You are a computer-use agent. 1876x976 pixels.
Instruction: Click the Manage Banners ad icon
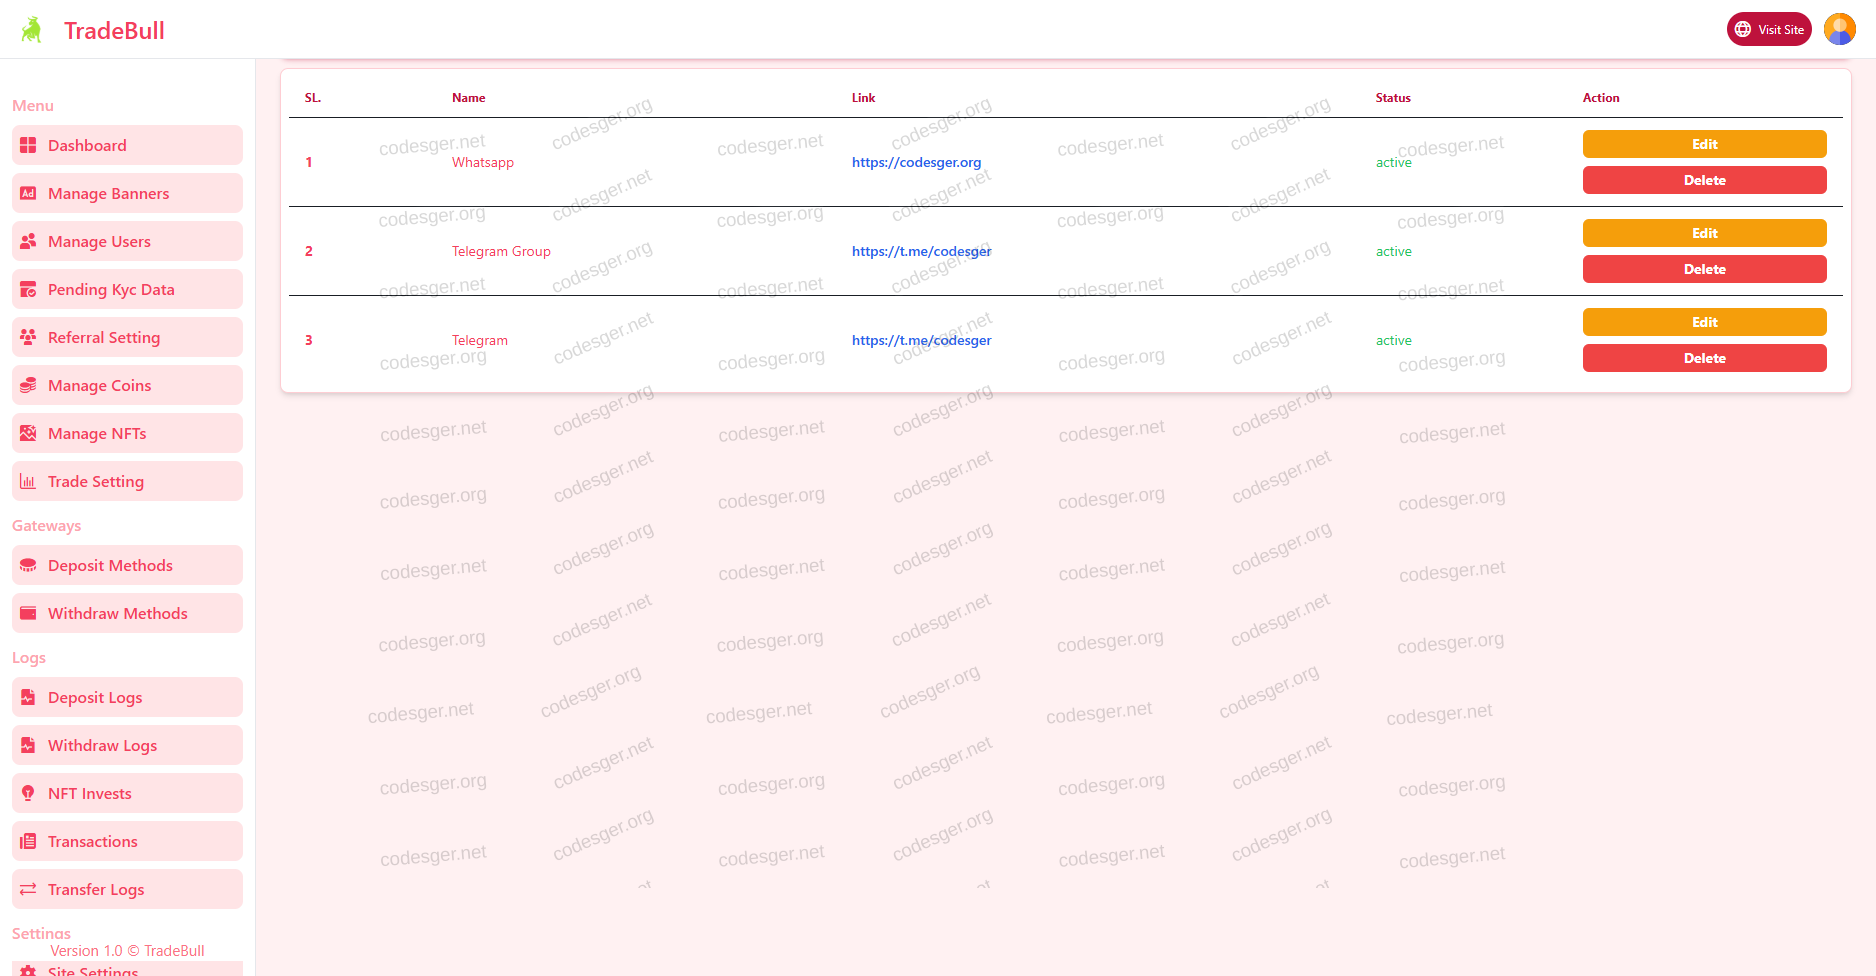28,194
